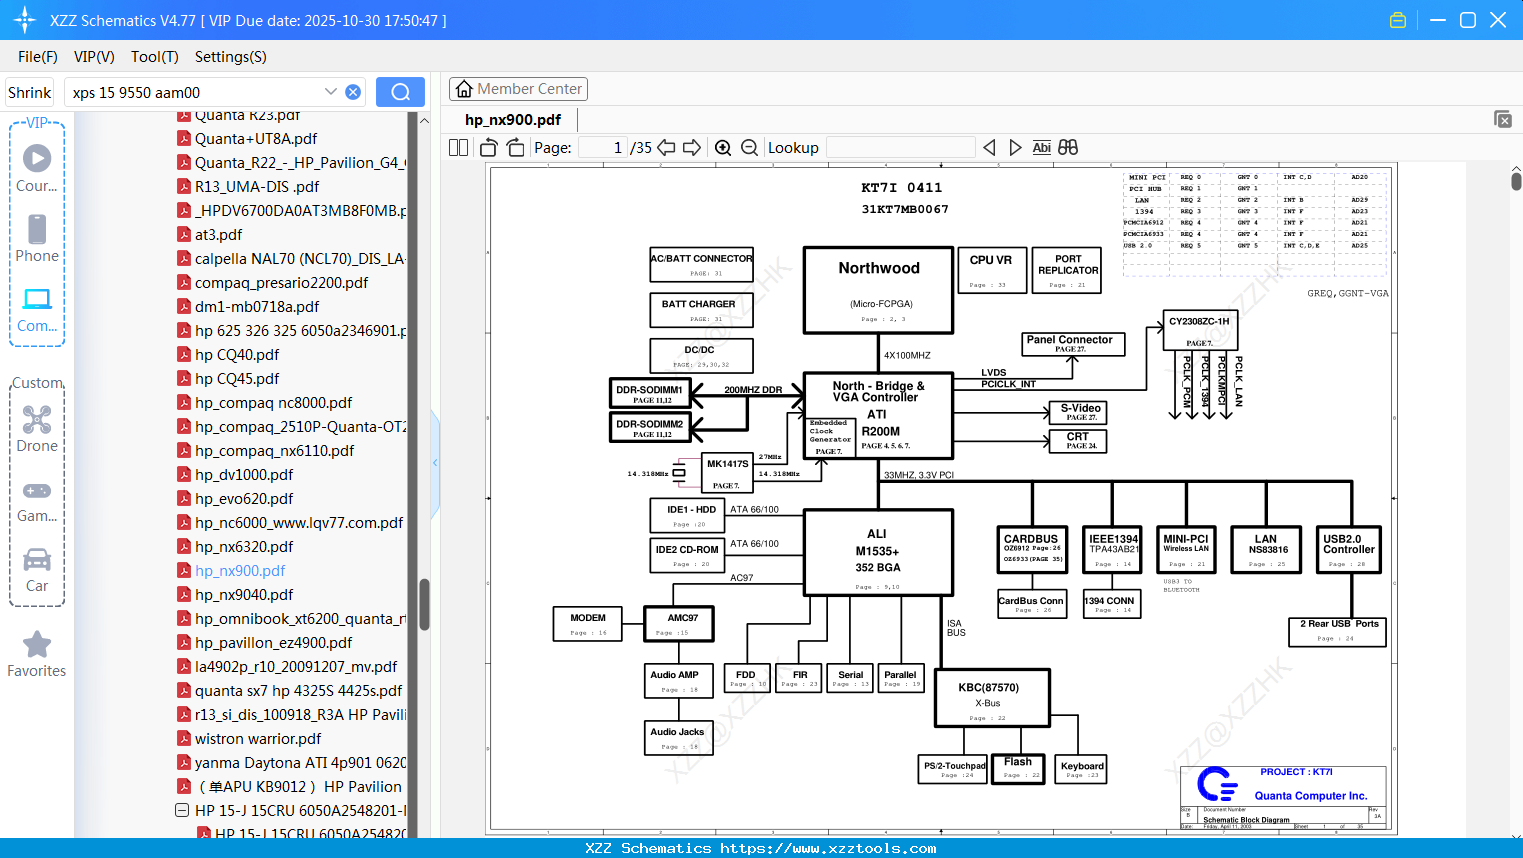Rotate the page clockwise
The width and height of the screenshot is (1523, 858).
tap(515, 147)
